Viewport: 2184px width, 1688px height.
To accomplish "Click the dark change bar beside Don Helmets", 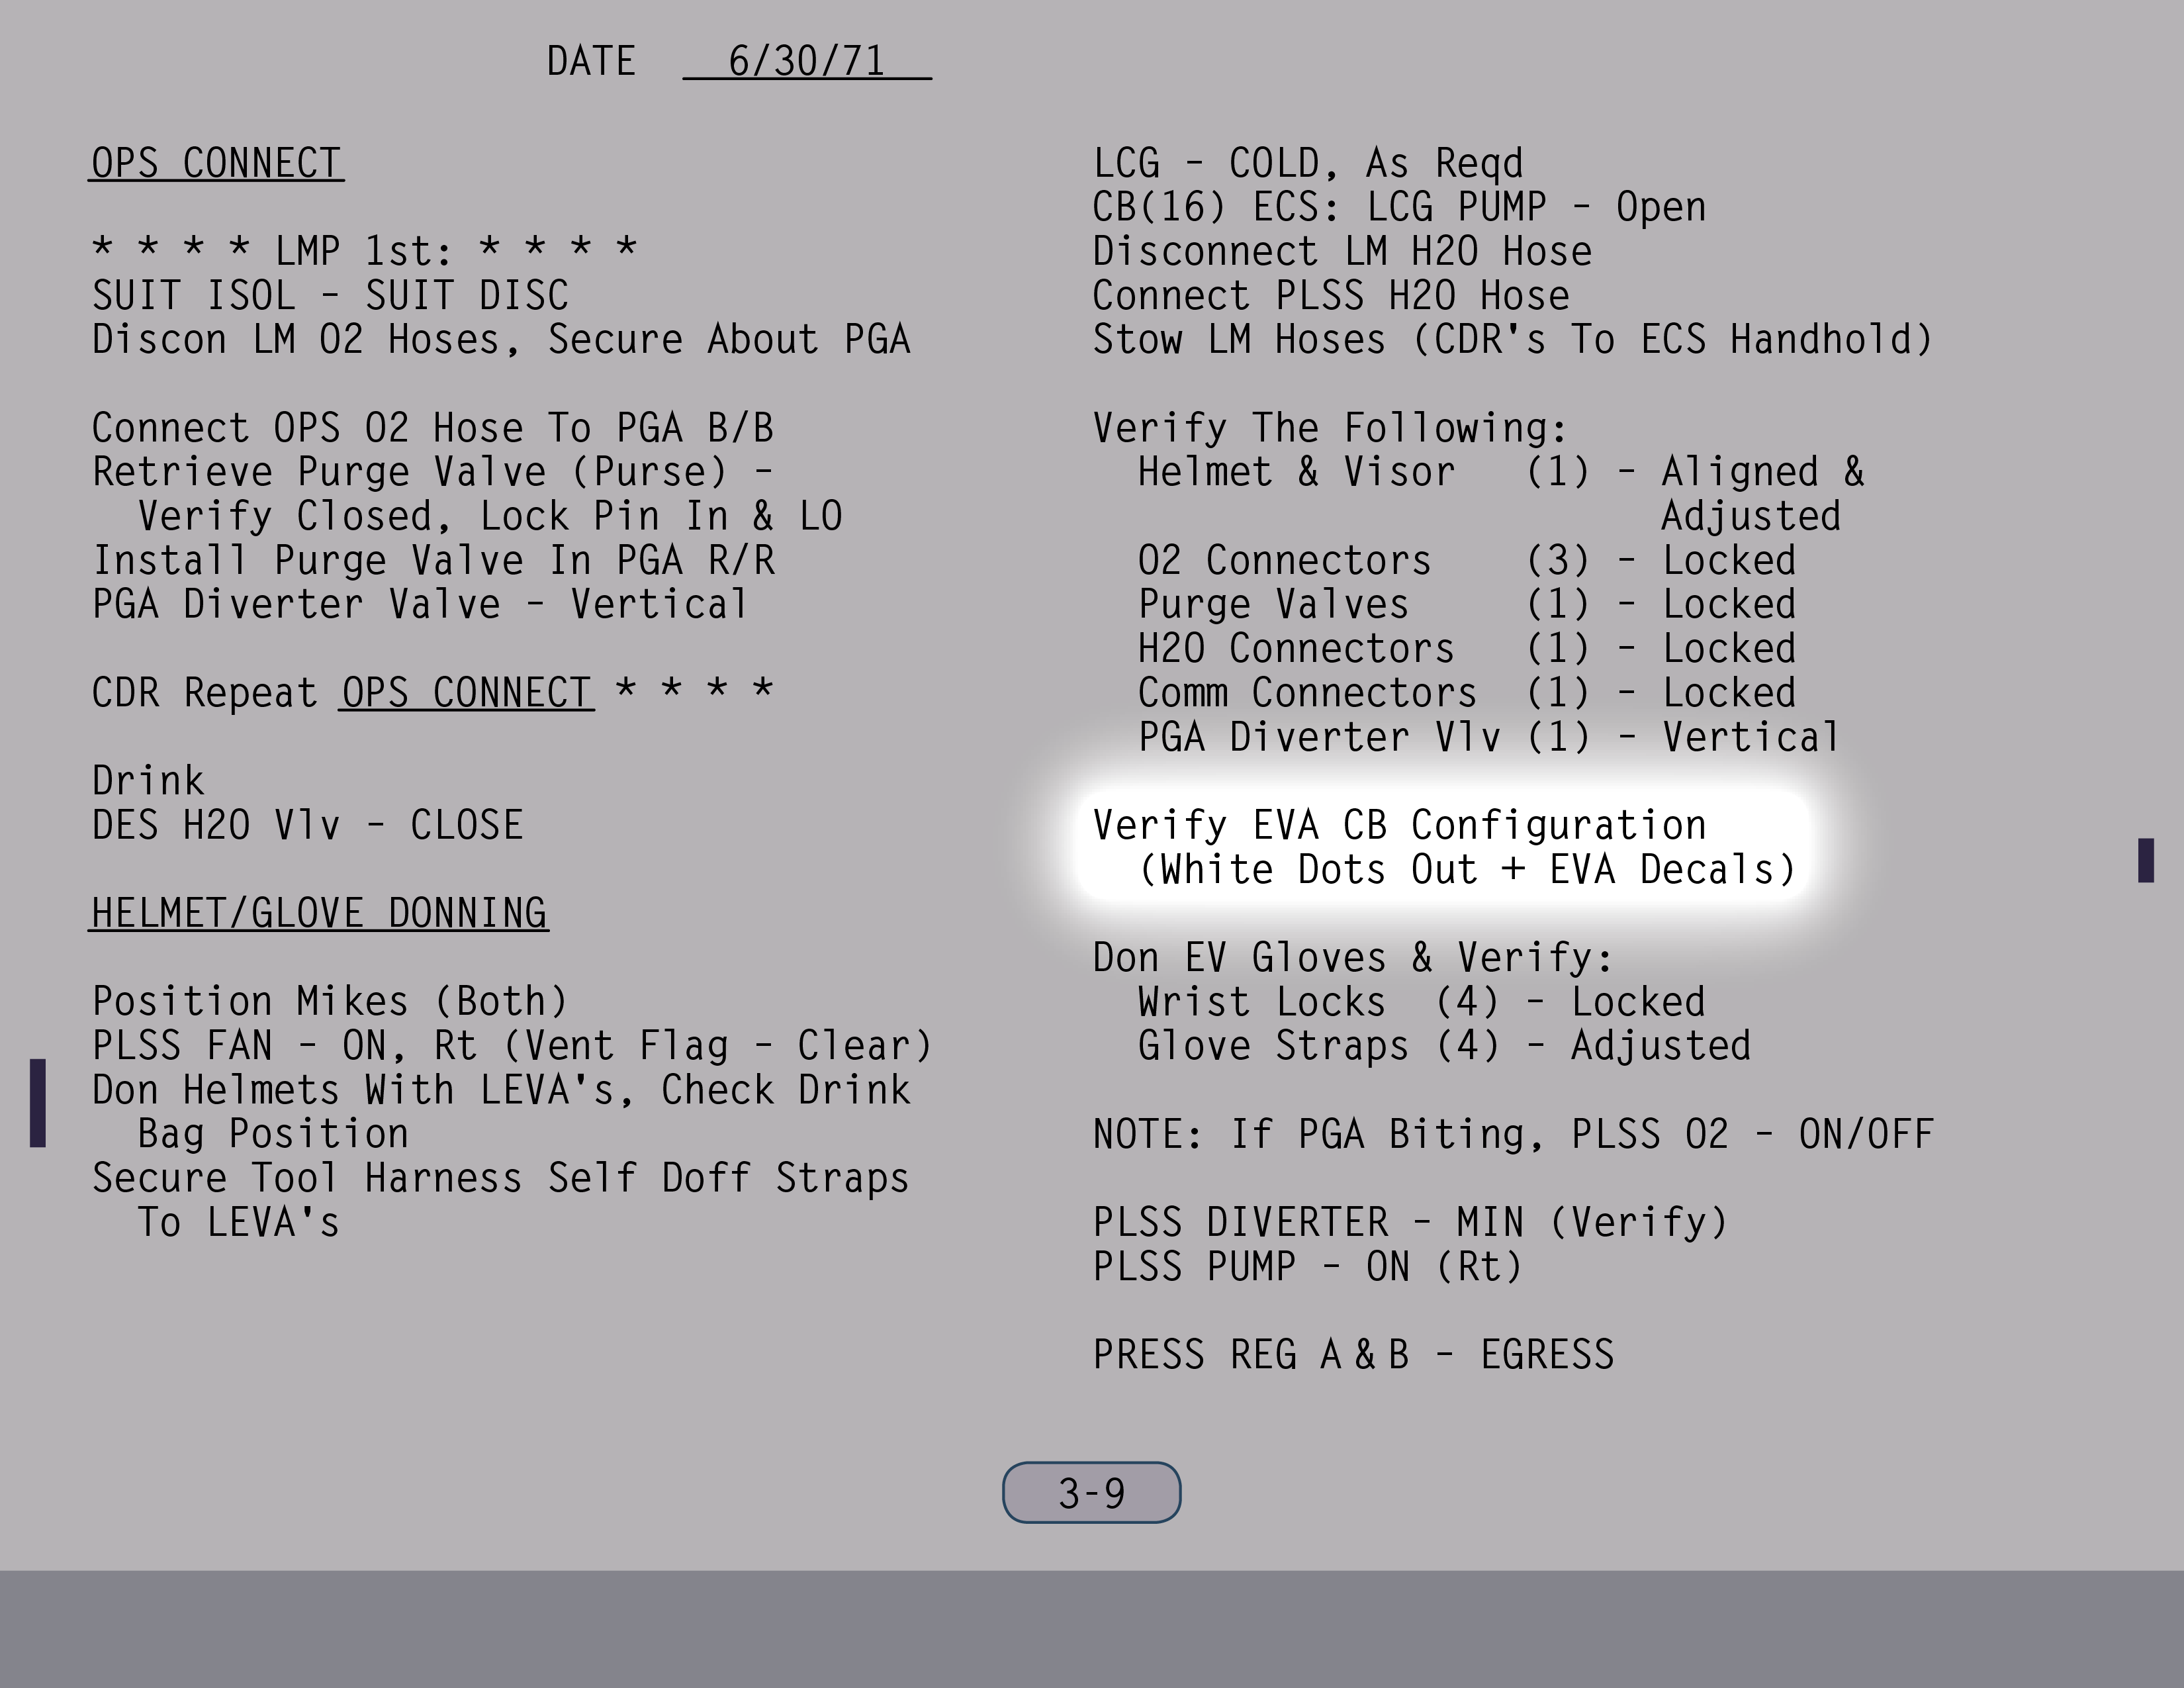I will click(x=38, y=1103).
